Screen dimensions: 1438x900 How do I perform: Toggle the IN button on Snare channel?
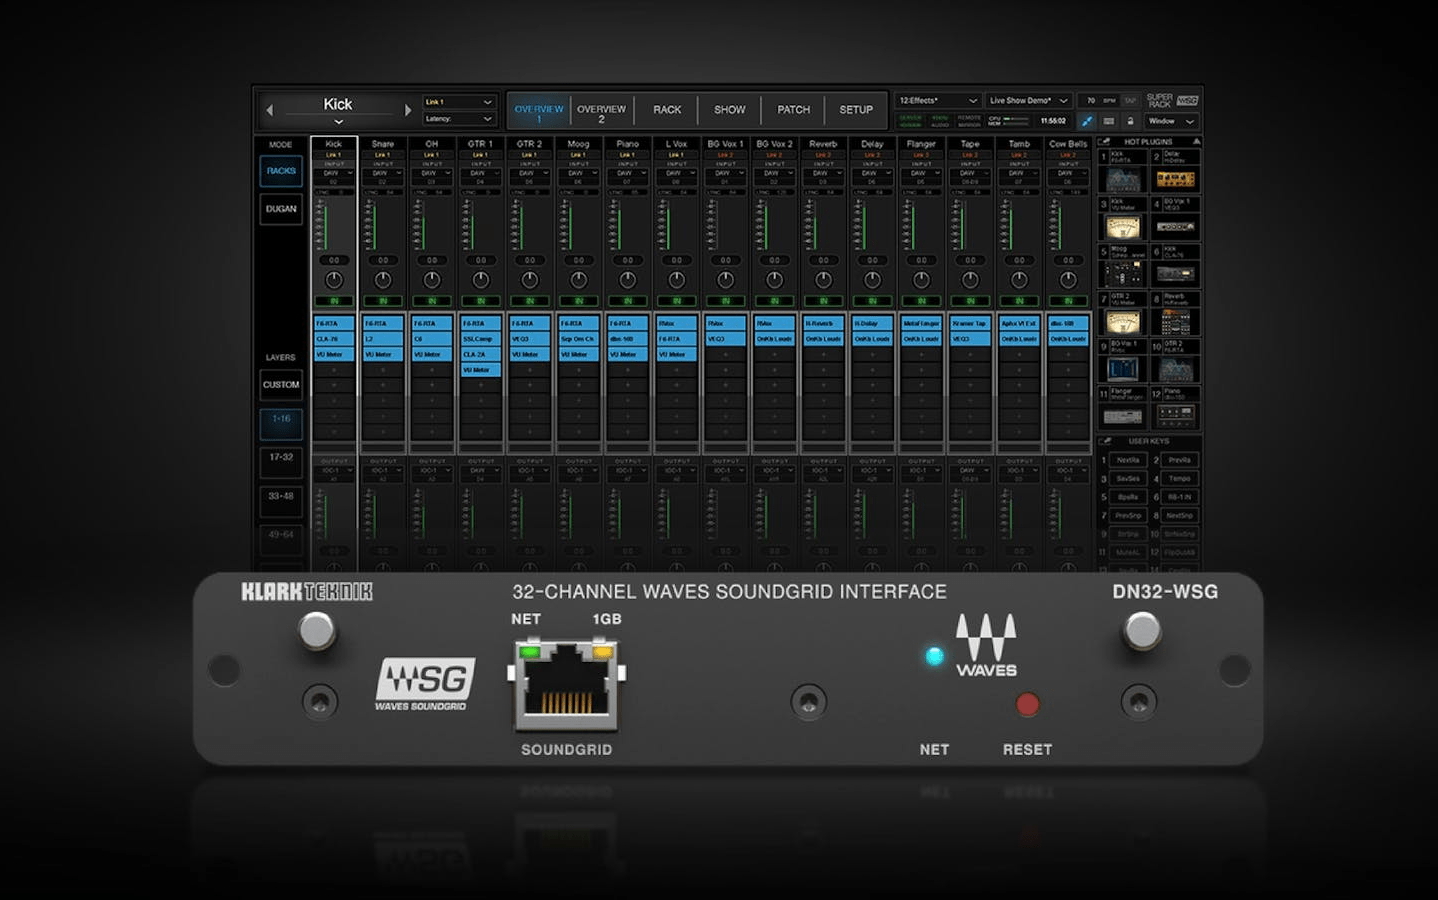(383, 301)
